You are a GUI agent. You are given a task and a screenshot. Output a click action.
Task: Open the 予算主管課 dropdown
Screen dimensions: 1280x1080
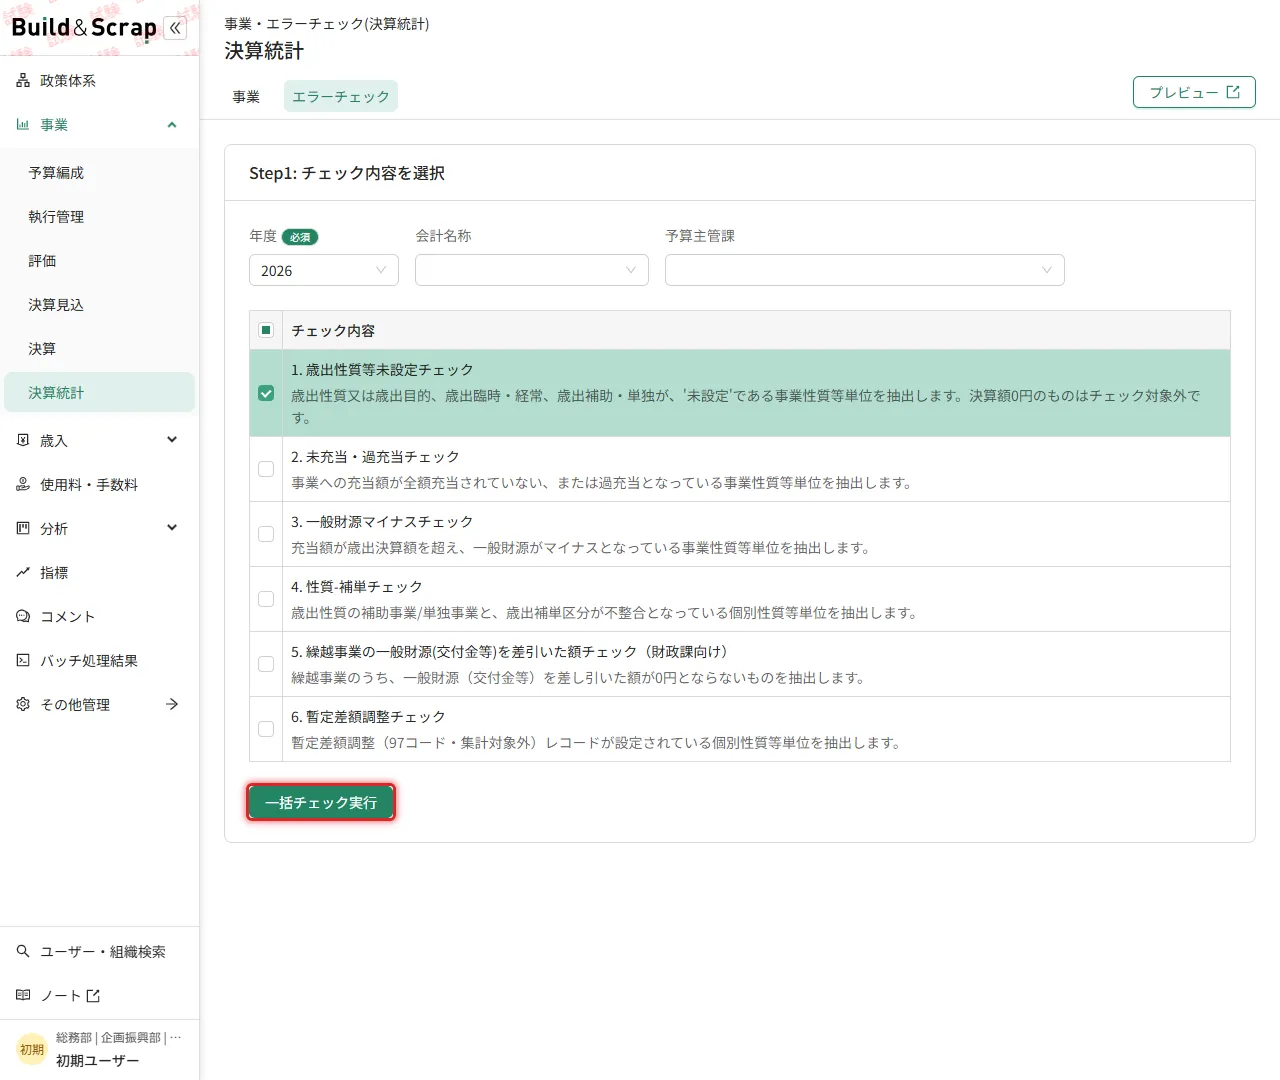coord(865,270)
